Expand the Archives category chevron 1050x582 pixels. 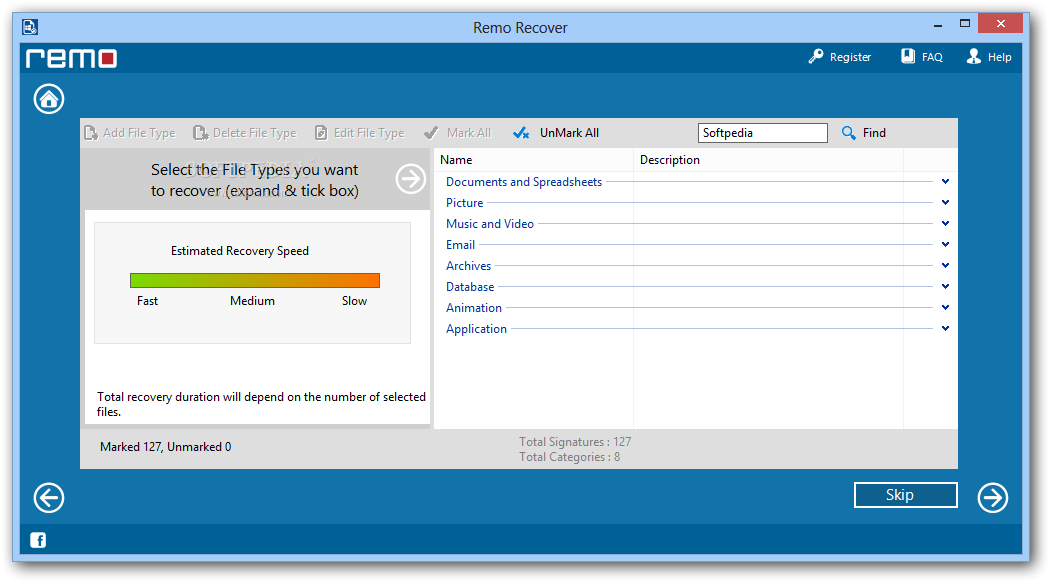tap(945, 265)
